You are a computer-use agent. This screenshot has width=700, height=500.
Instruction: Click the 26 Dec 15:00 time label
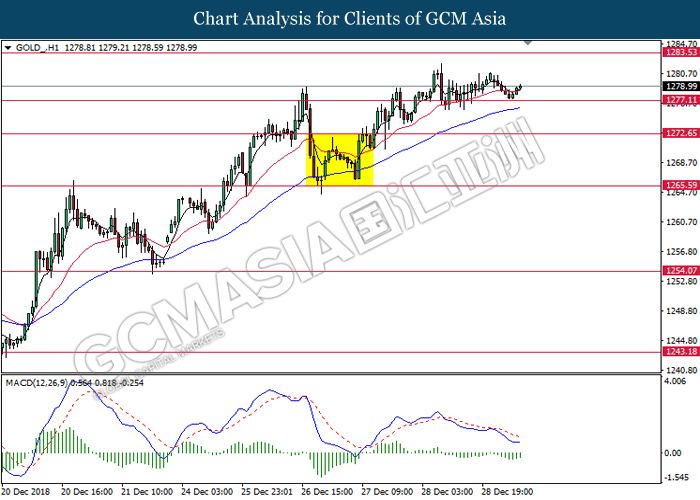point(327,492)
